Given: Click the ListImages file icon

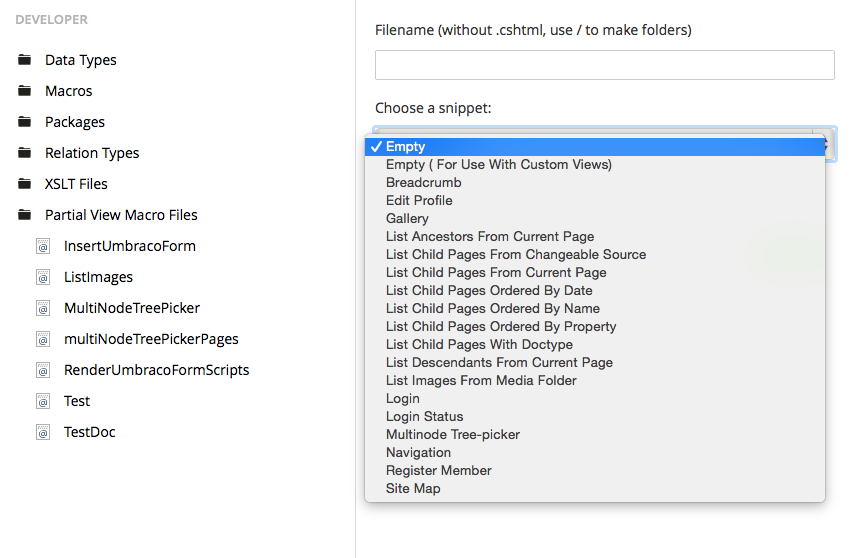Looking at the screenshot, I should (x=43, y=277).
